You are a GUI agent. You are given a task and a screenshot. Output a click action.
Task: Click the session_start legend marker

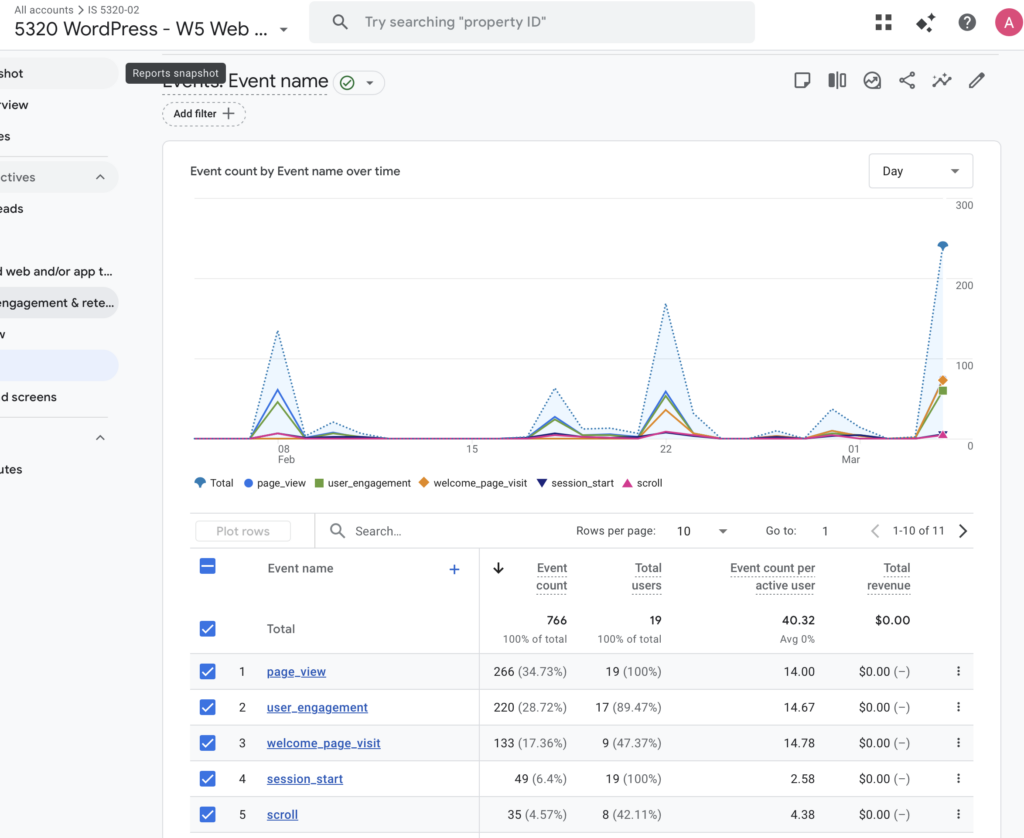[x=543, y=483]
